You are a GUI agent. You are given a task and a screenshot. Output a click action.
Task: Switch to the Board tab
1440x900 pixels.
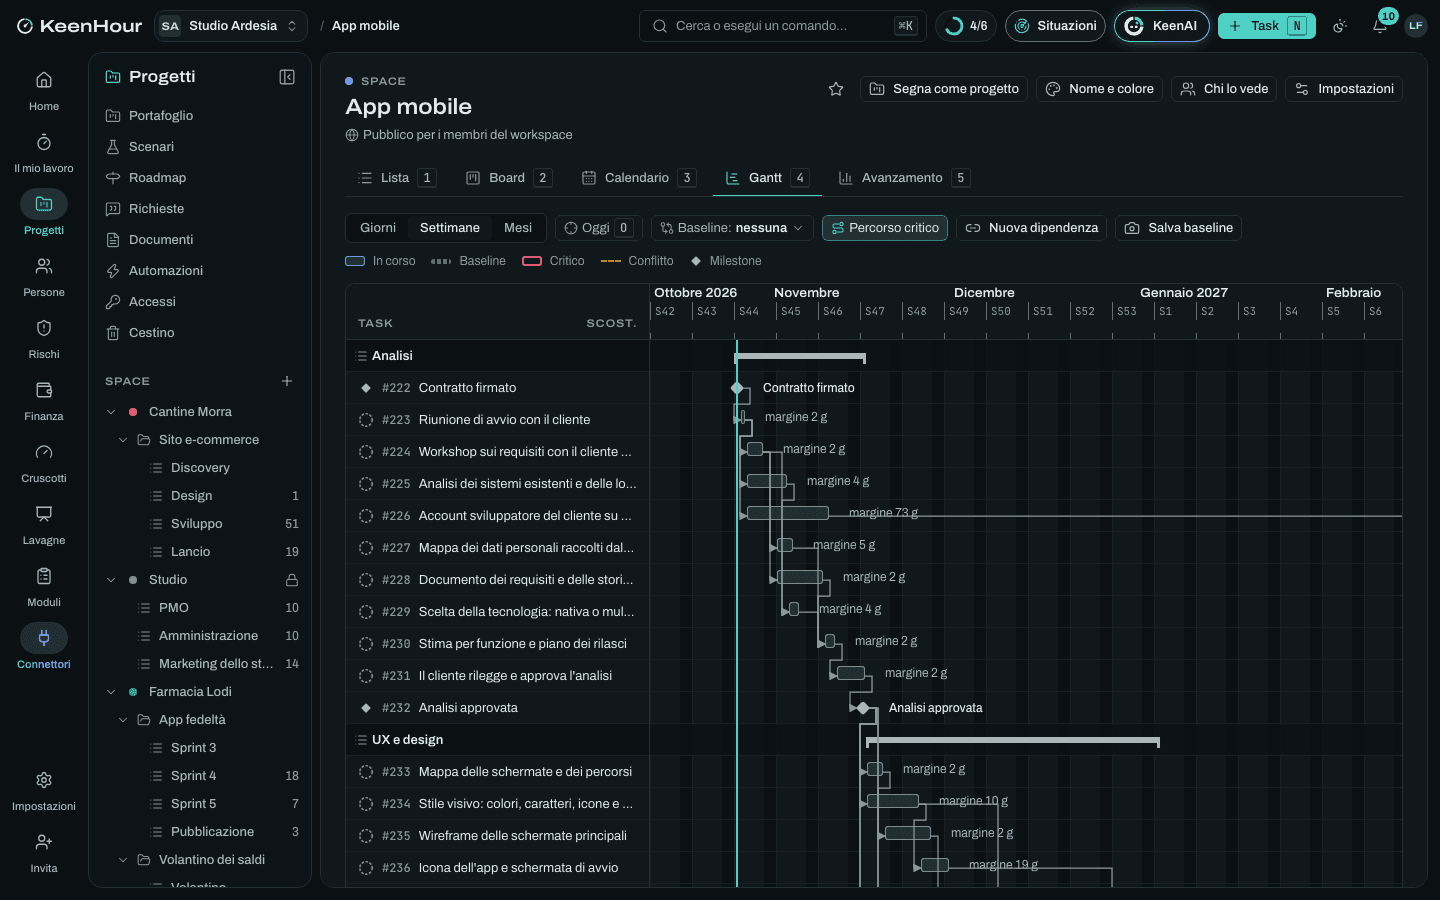tap(508, 178)
